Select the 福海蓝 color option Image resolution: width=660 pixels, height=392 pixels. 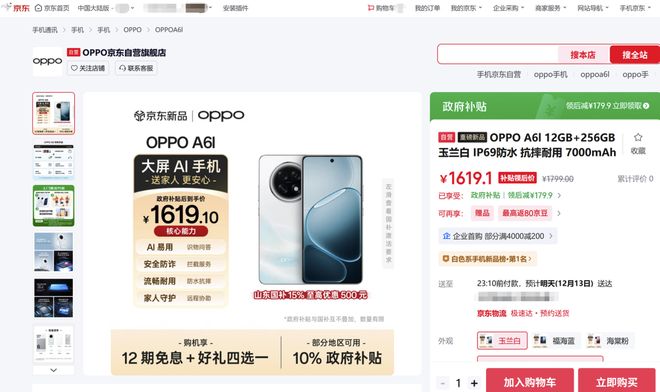tap(555, 341)
